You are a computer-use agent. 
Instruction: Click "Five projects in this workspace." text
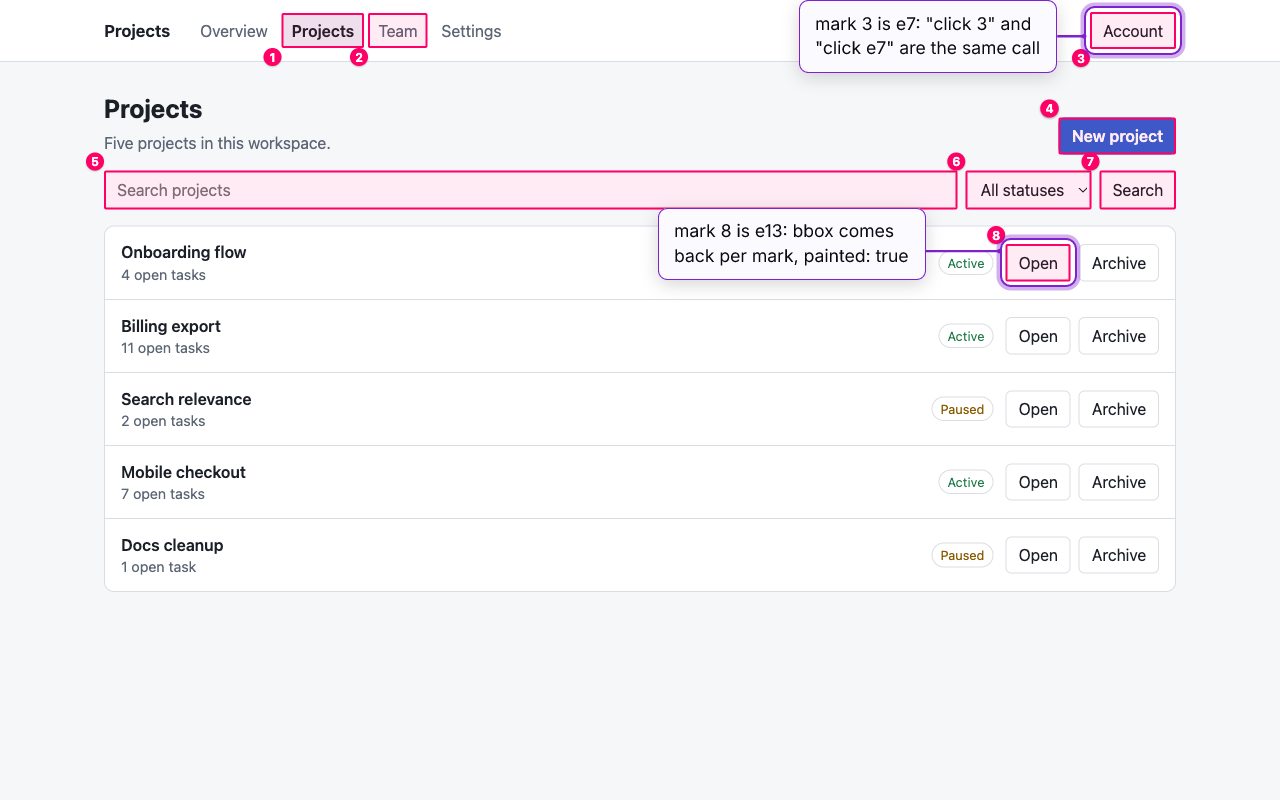pyautogui.click(x=217, y=143)
